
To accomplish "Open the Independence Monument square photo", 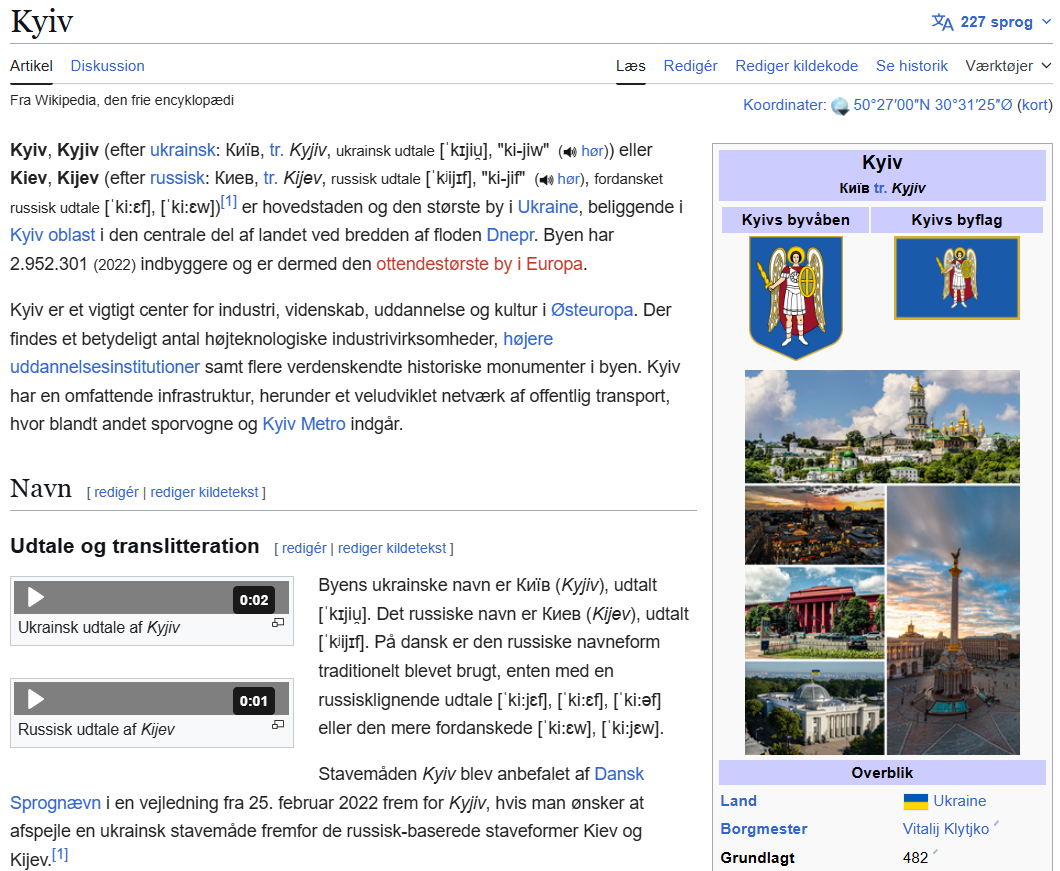I will 953,619.
